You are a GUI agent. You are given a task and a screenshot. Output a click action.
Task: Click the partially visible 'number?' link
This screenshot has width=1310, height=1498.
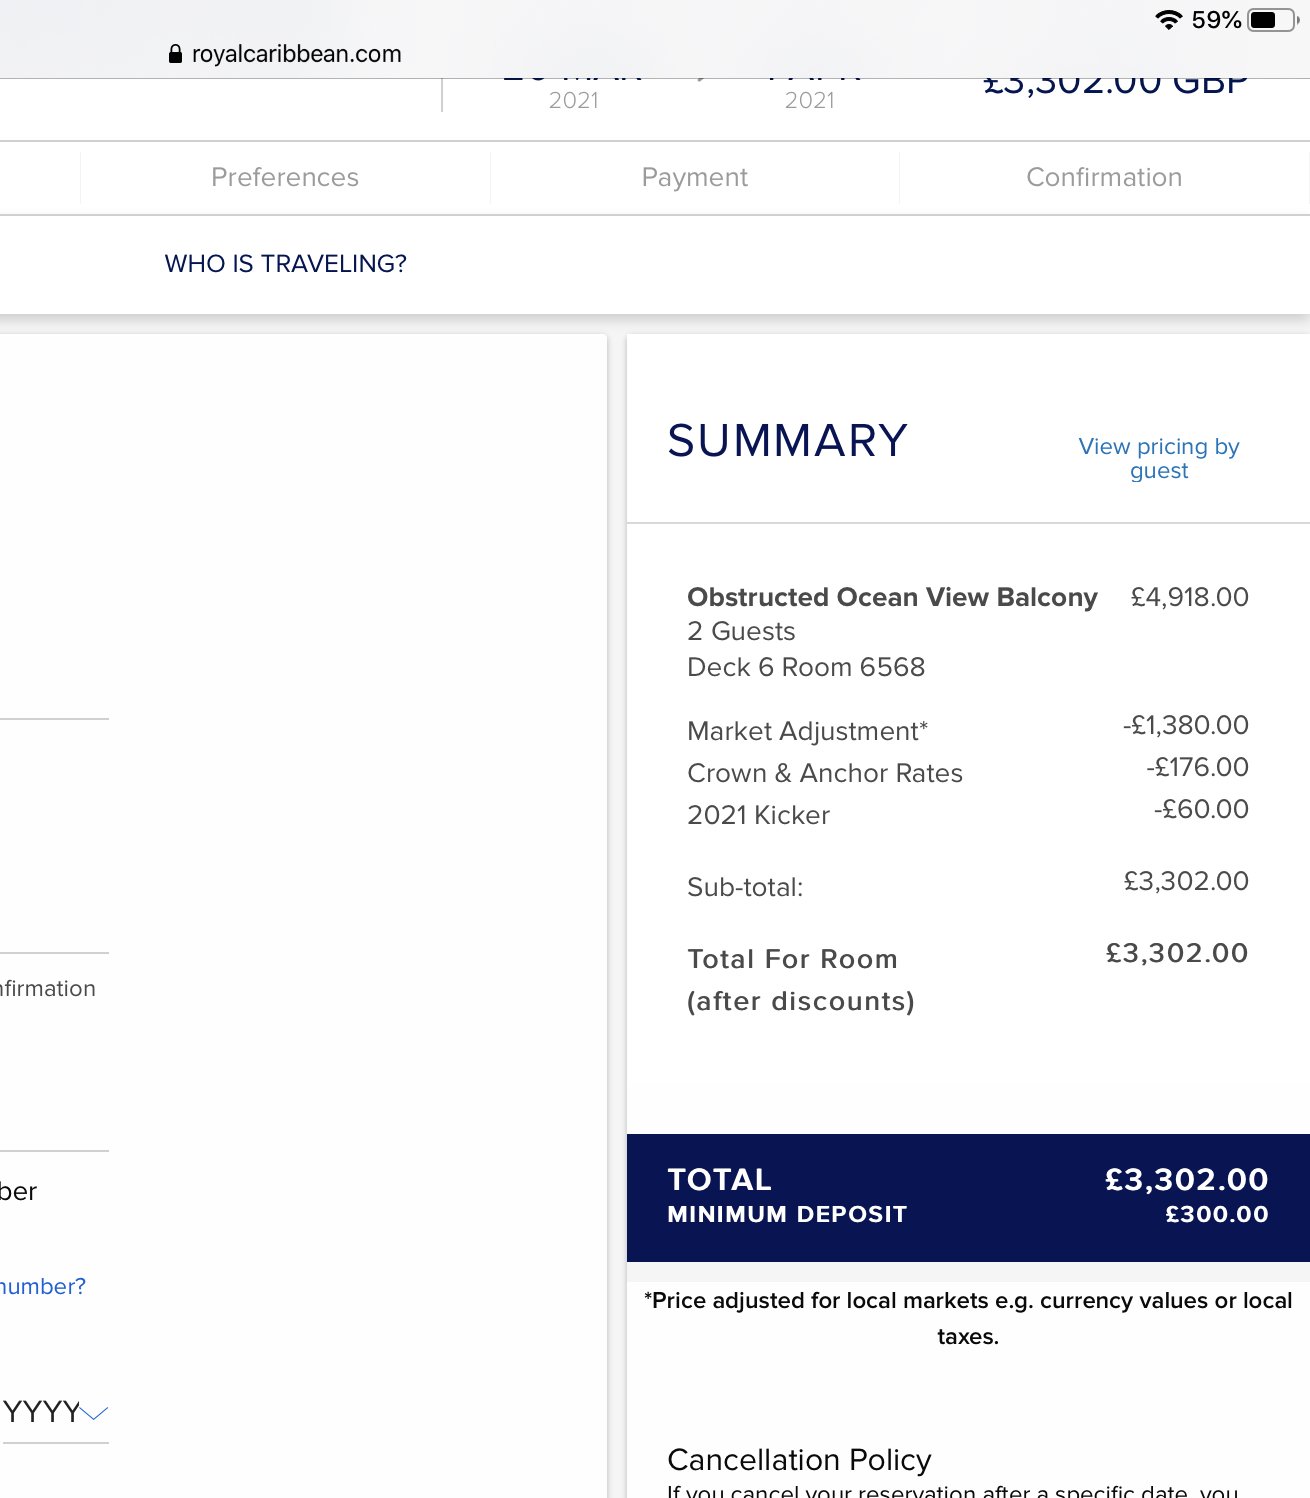tap(43, 1286)
